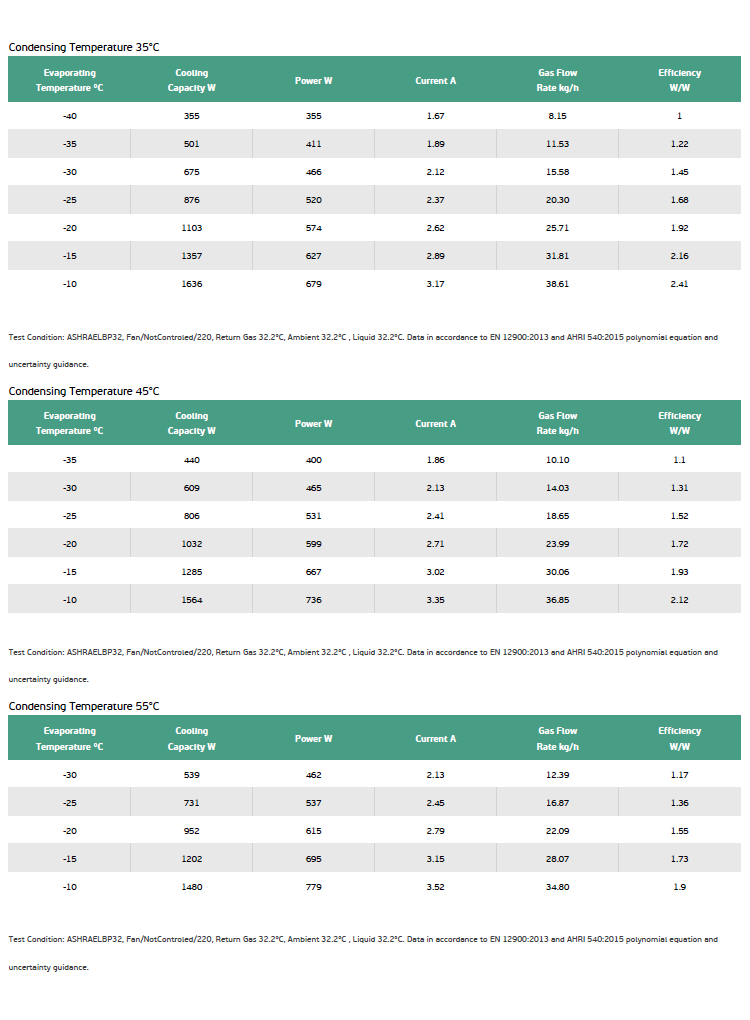This screenshot has height=1020, width=750.
Task: Click the Condensing Temperature 55°C heading
Action: pyautogui.click(x=84, y=706)
